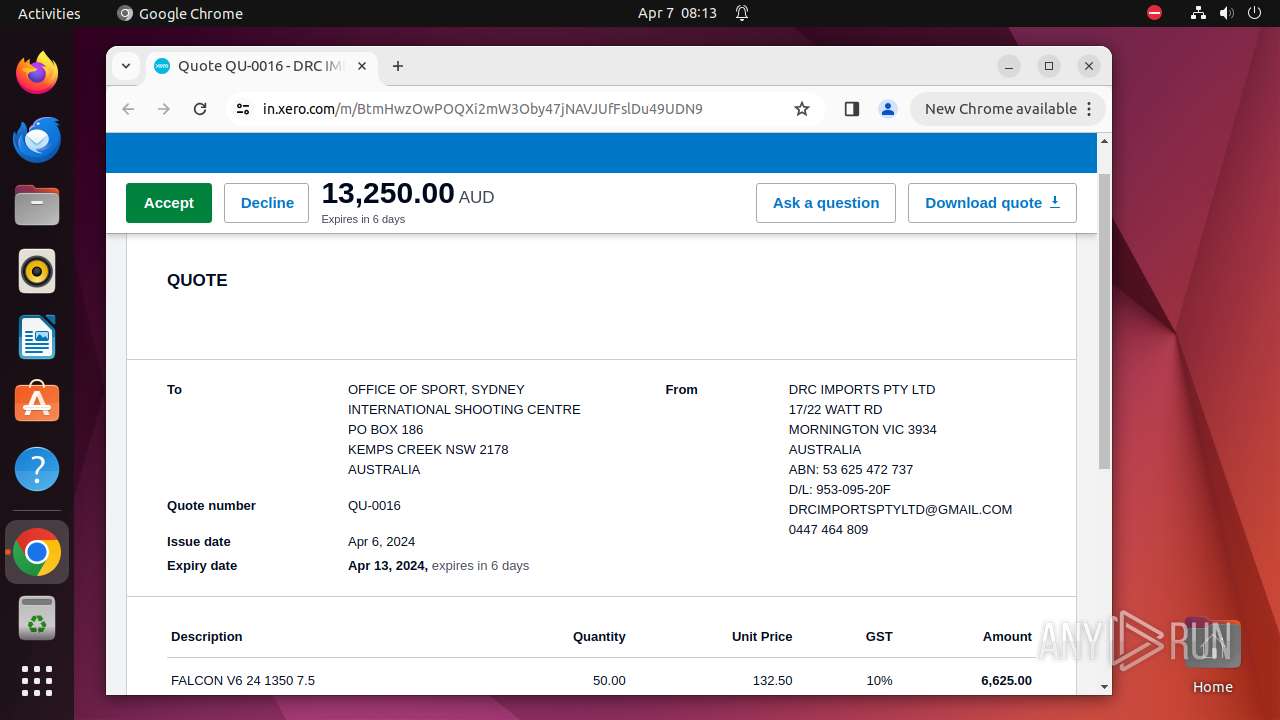This screenshot has height=720, width=1280.
Task: Open the tab search dropdown arrow
Action: 126,66
